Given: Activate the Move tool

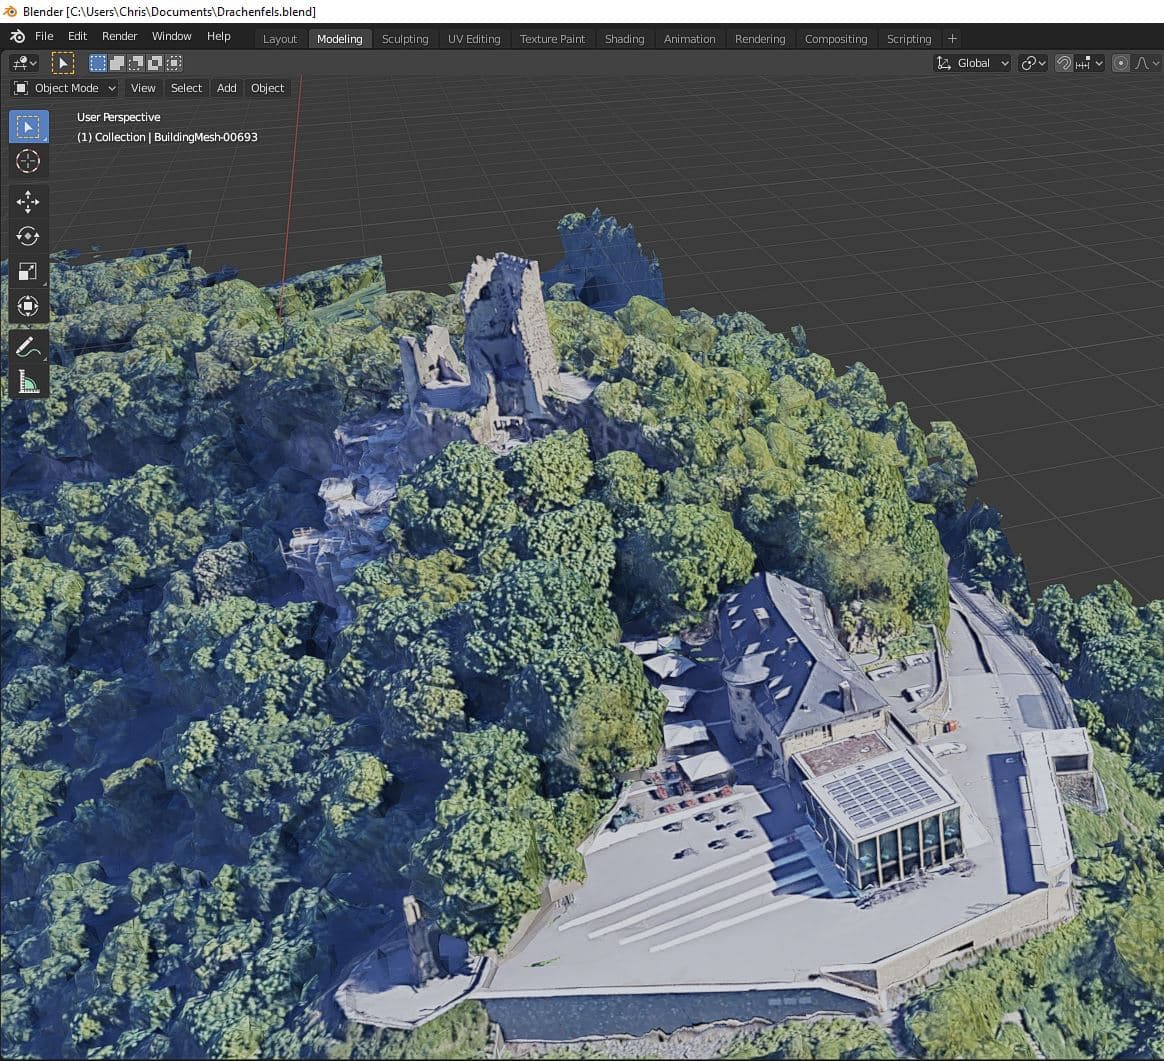Looking at the screenshot, I should pos(28,201).
